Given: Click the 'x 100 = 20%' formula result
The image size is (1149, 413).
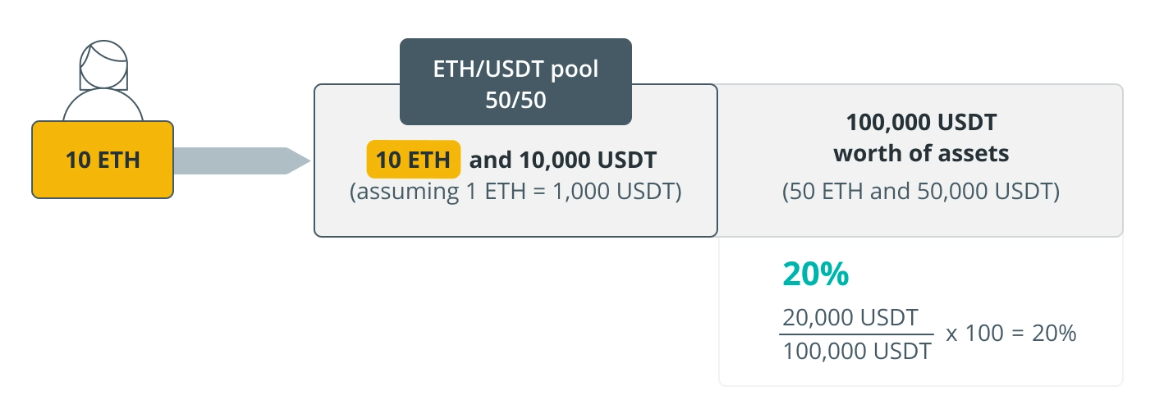Looking at the screenshot, I should pos(1011,334).
